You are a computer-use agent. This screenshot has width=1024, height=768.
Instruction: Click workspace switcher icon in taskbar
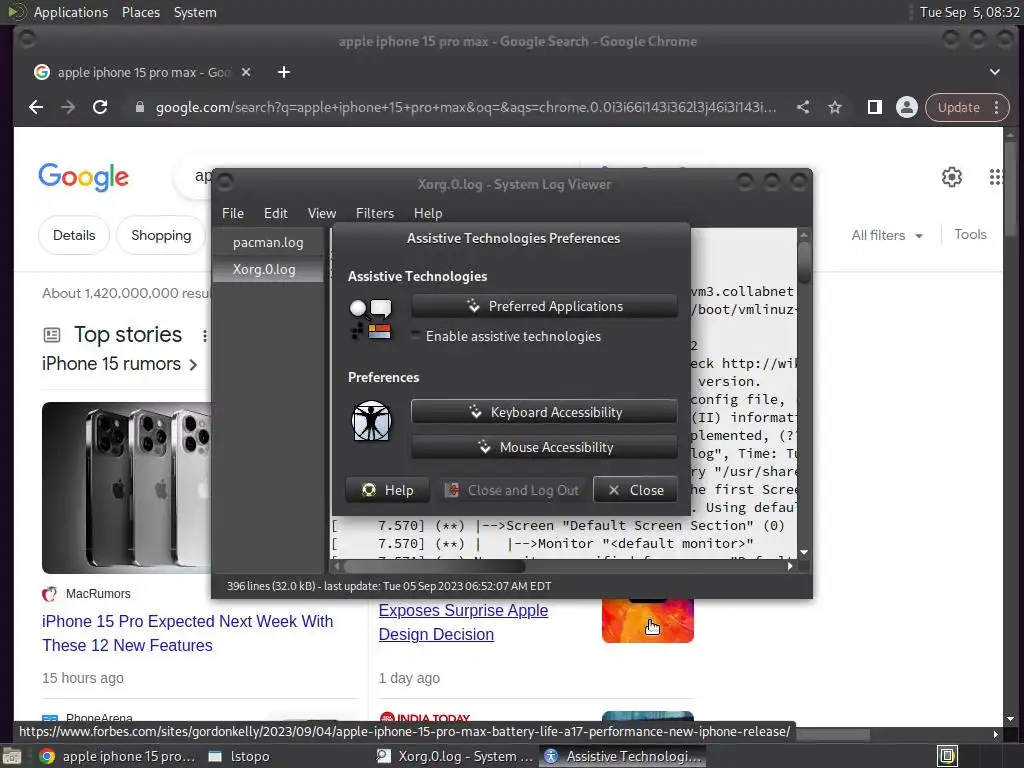[948, 756]
